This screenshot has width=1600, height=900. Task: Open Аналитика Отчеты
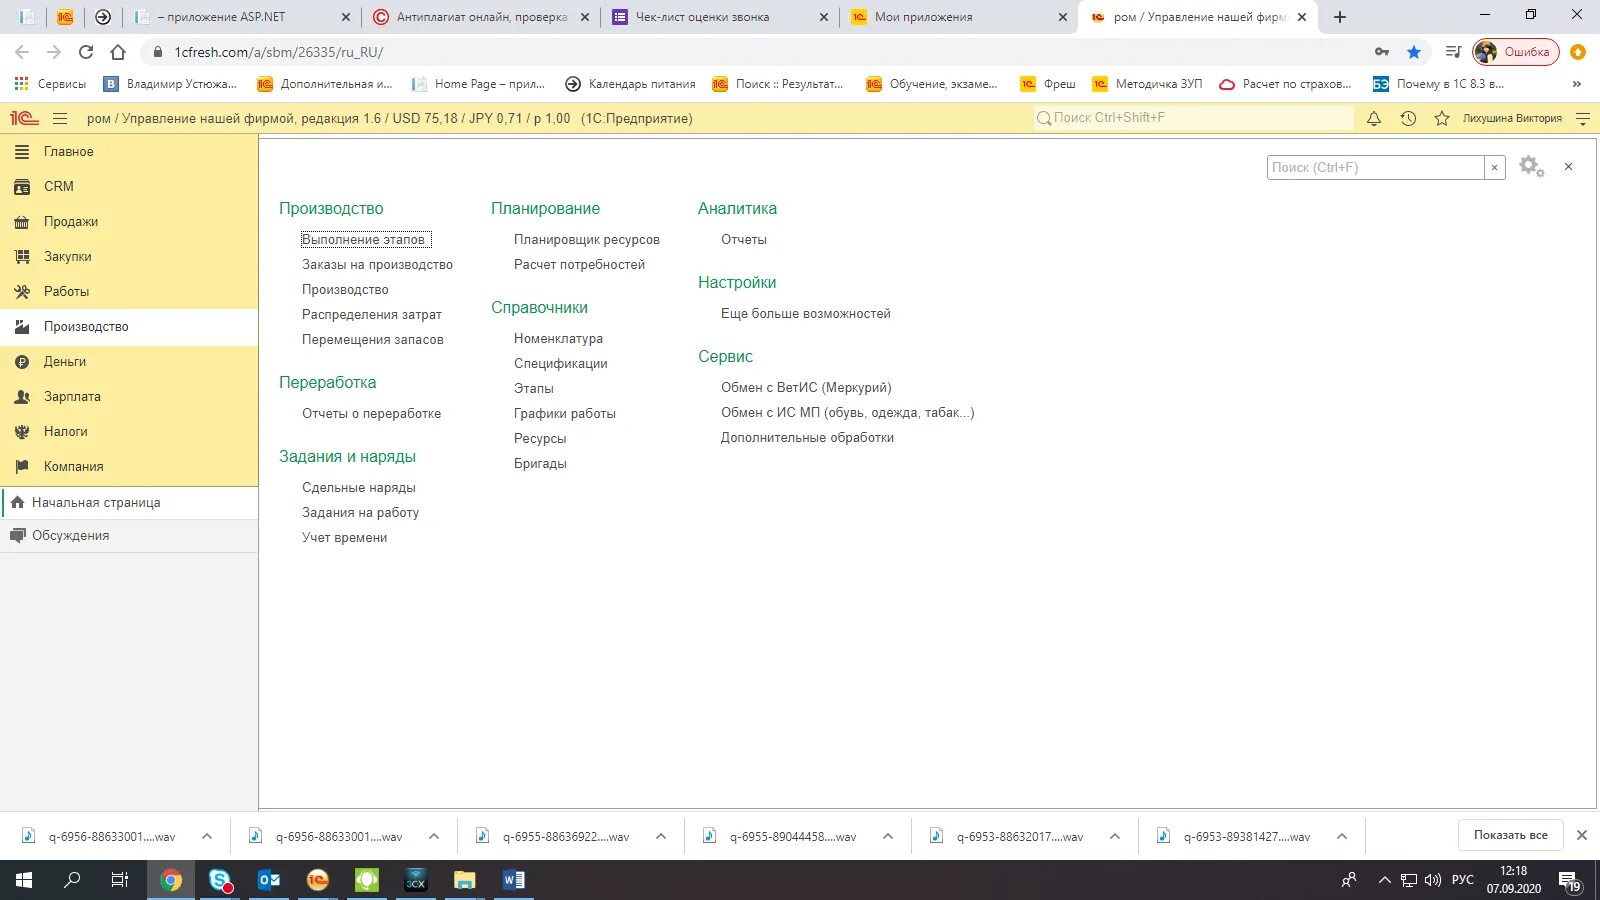[x=743, y=240]
